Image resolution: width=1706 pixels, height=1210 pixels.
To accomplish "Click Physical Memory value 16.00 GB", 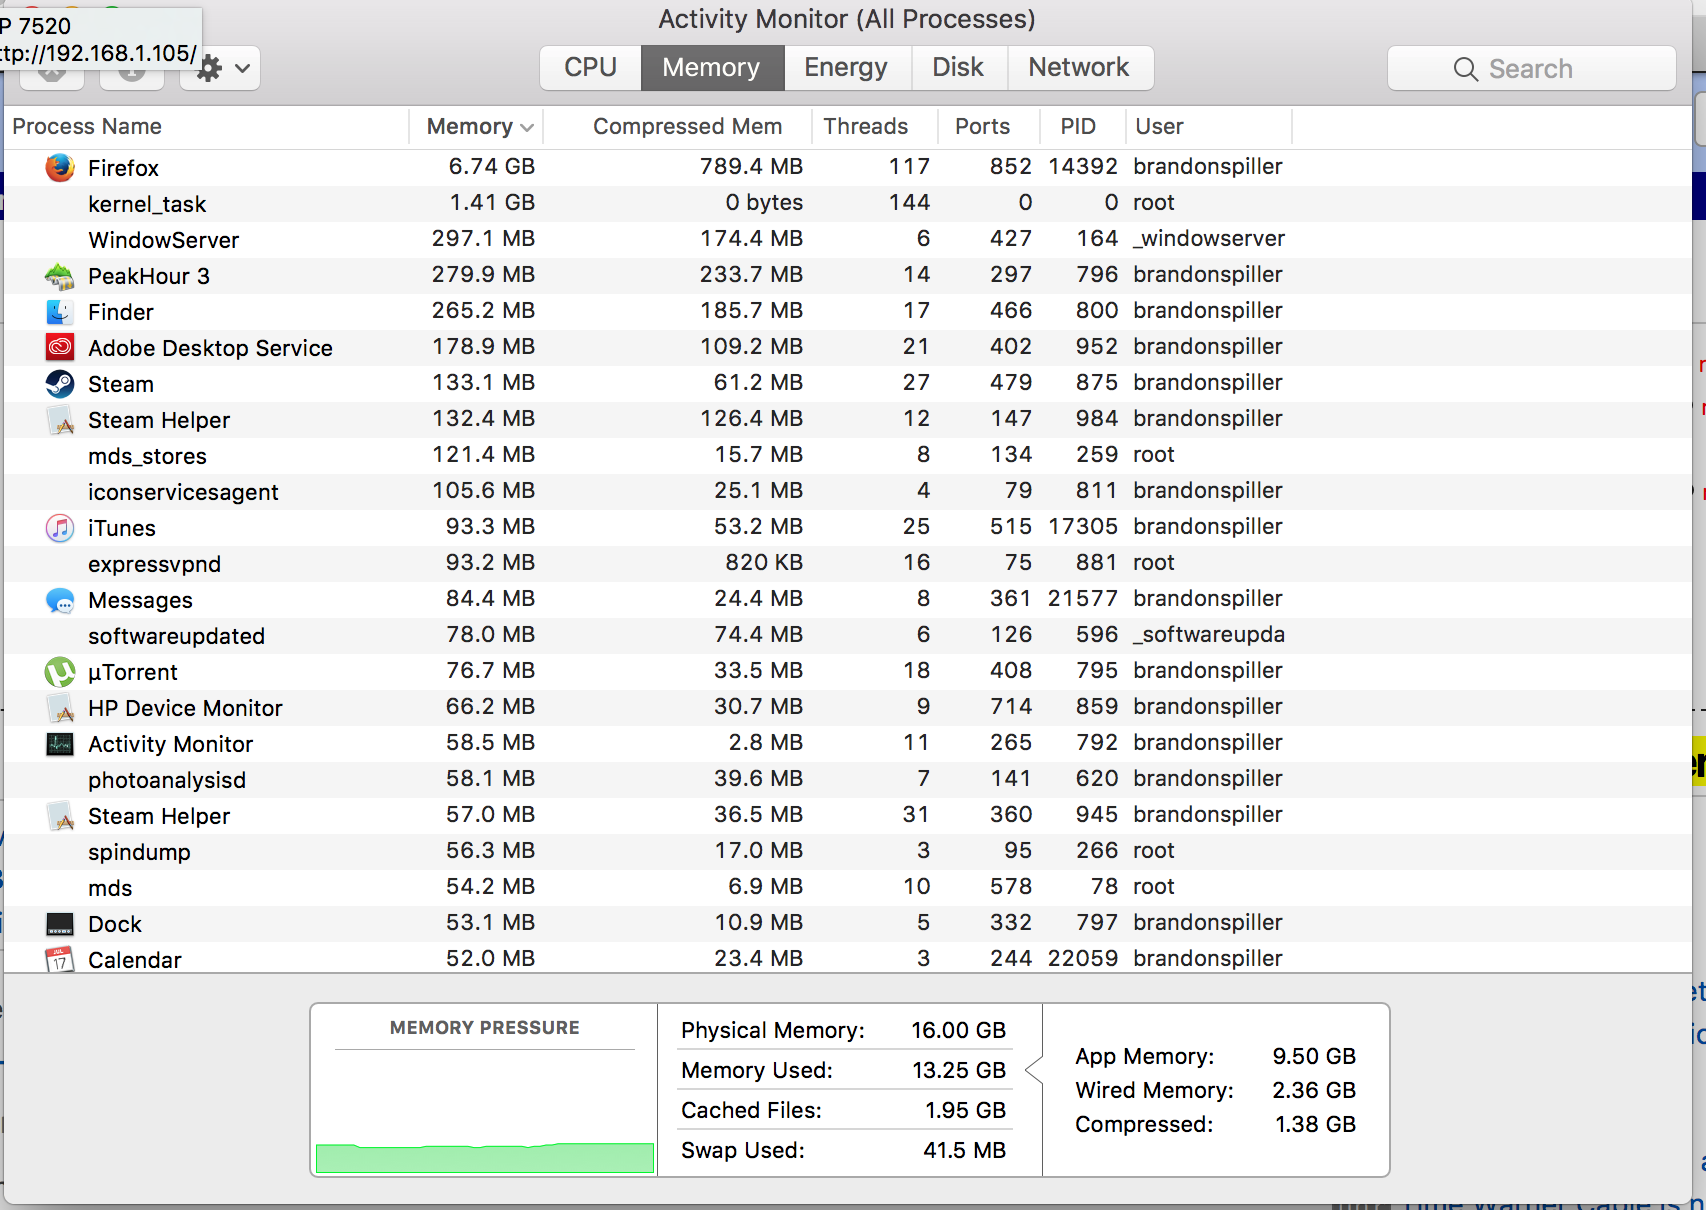I will [x=958, y=1030].
